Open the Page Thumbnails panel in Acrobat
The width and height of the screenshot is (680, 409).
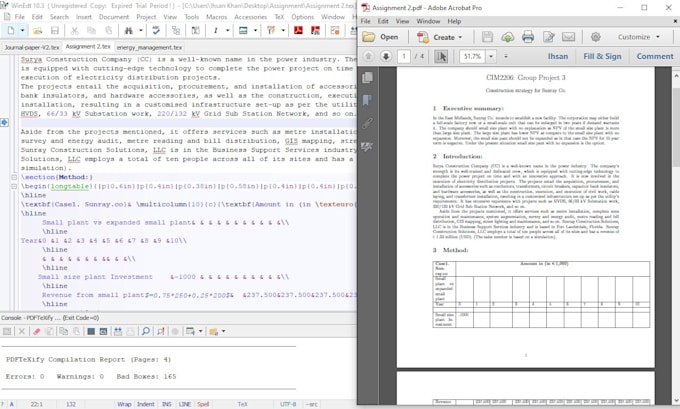tap(367, 78)
